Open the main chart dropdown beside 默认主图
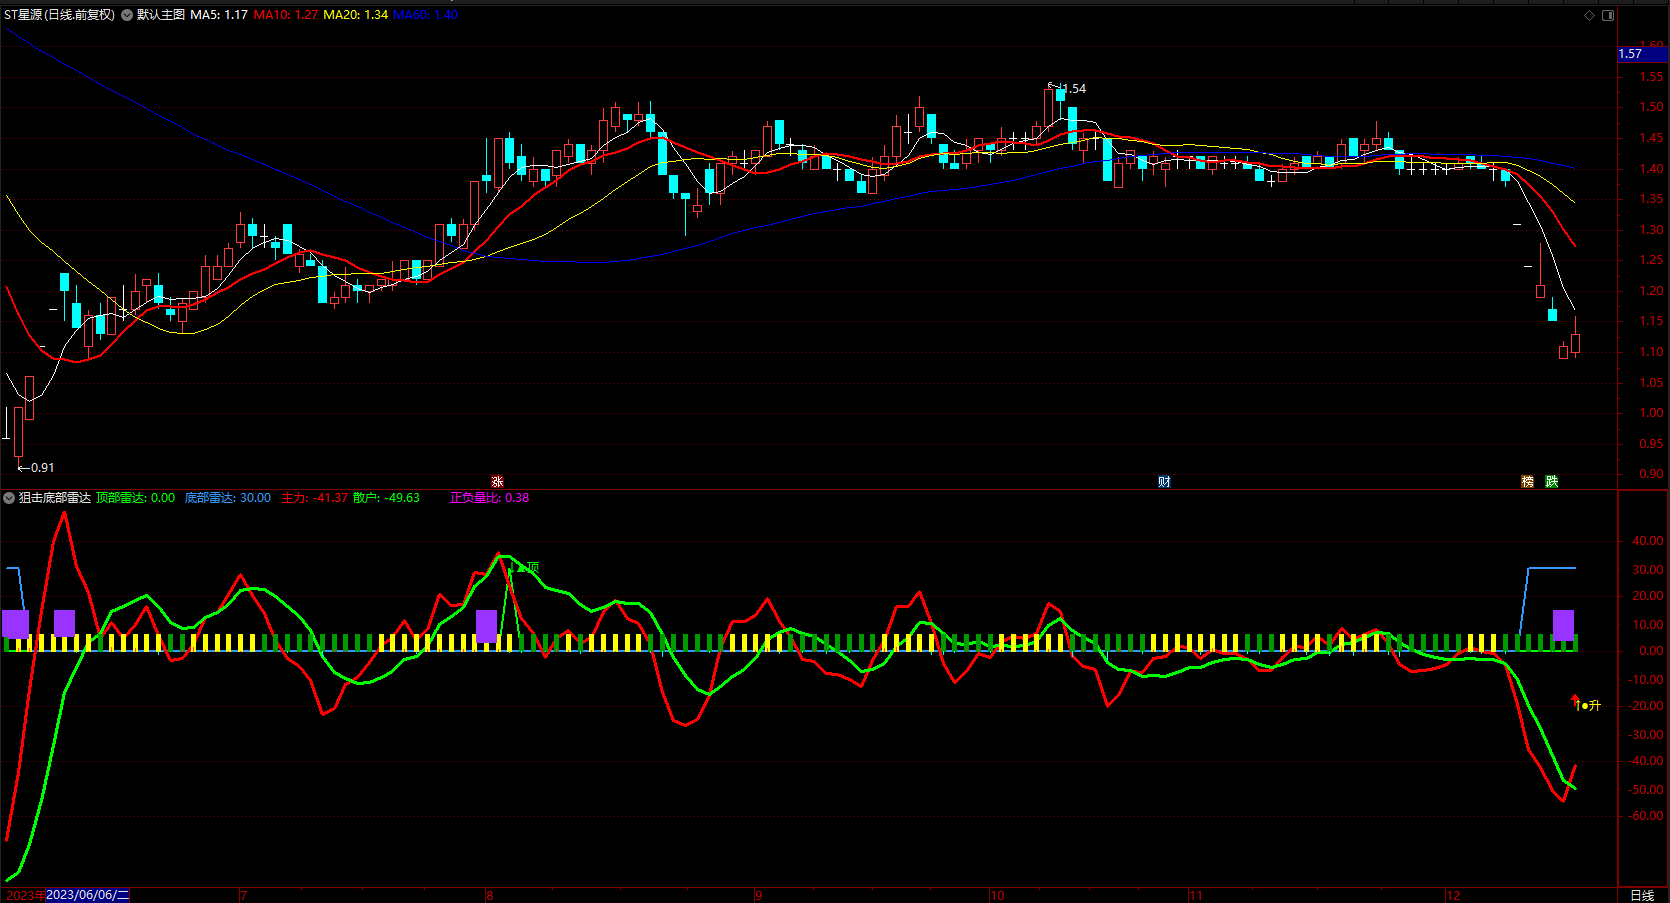 pos(128,15)
